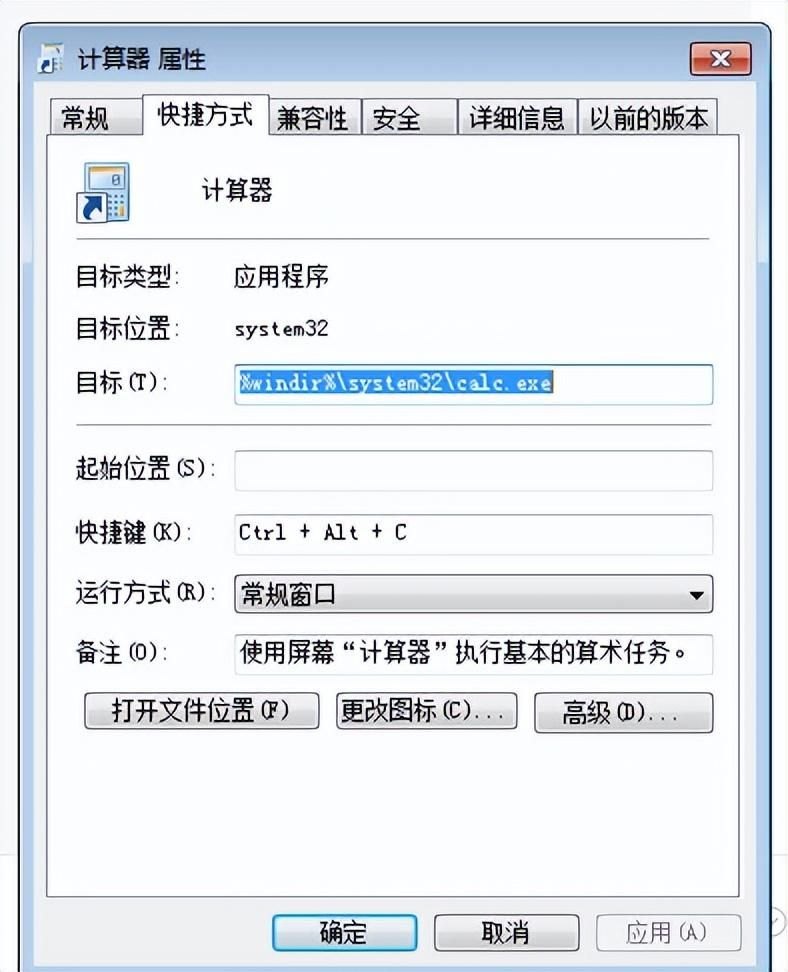
Task: Click the 取消 button
Action: (x=507, y=932)
